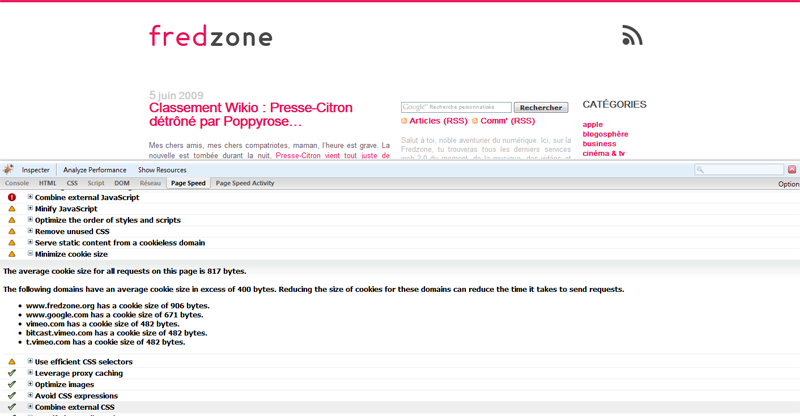This screenshot has width=800, height=416.
Task: Focus the Google custom search field
Action: click(456, 107)
